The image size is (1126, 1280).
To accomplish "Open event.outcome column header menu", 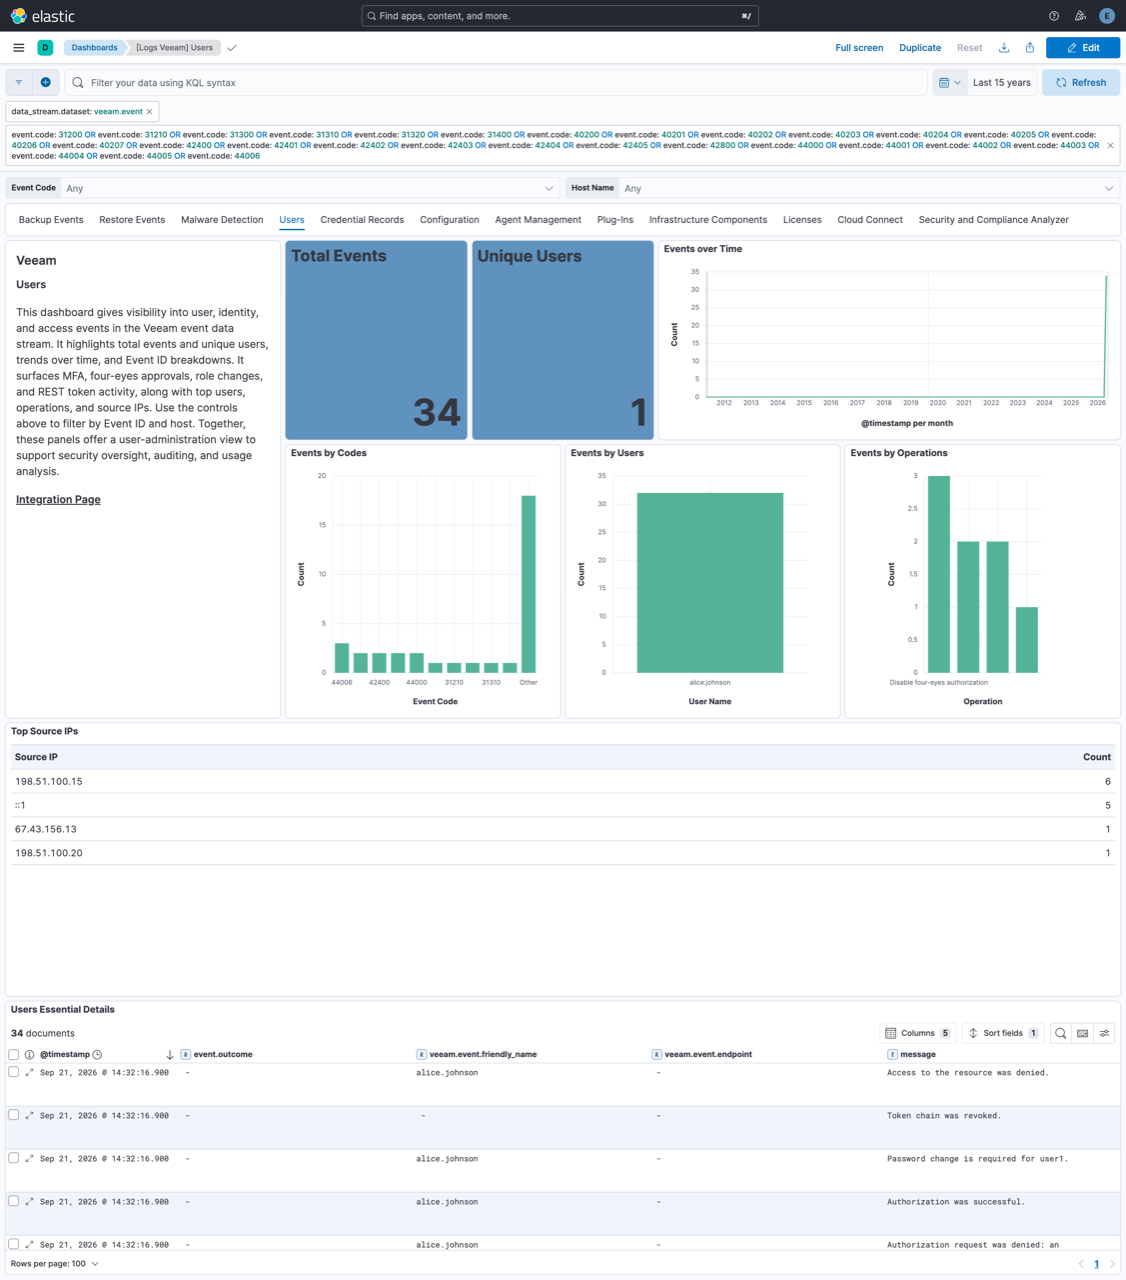I will coord(222,1055).
